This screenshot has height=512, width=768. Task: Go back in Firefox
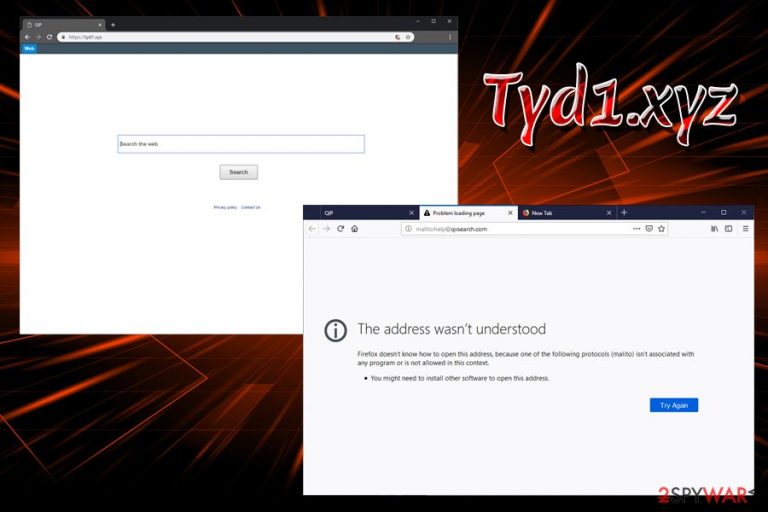pos(312,228)
